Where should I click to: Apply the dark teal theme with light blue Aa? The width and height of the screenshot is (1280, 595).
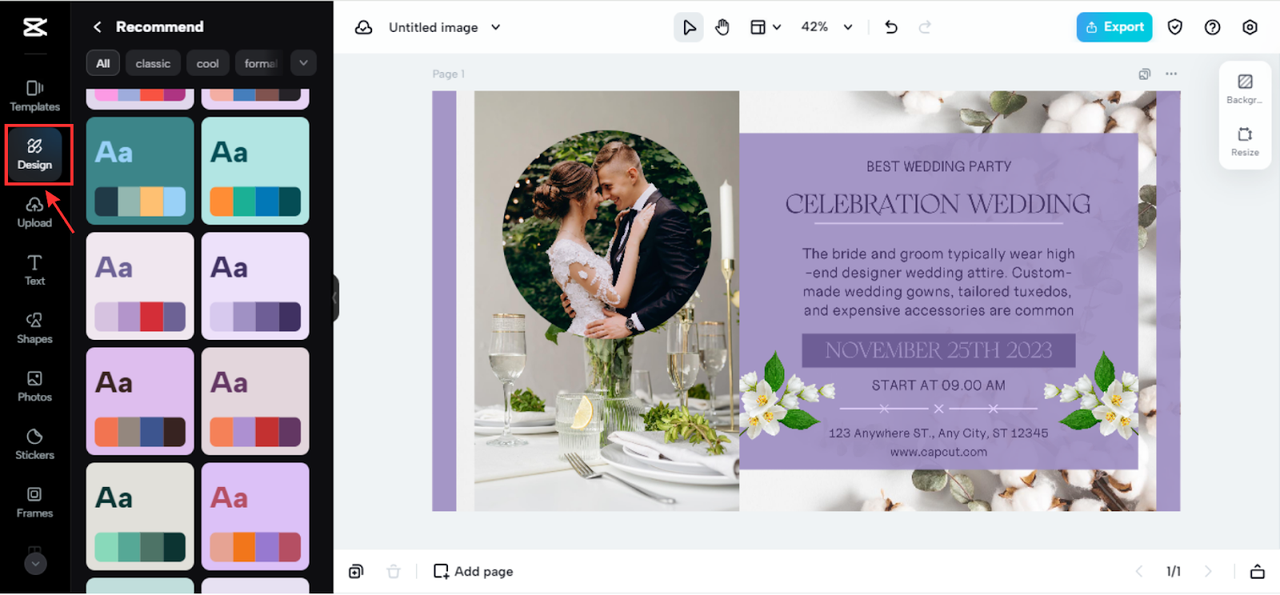pyautogui.click(x=140, y=171)
